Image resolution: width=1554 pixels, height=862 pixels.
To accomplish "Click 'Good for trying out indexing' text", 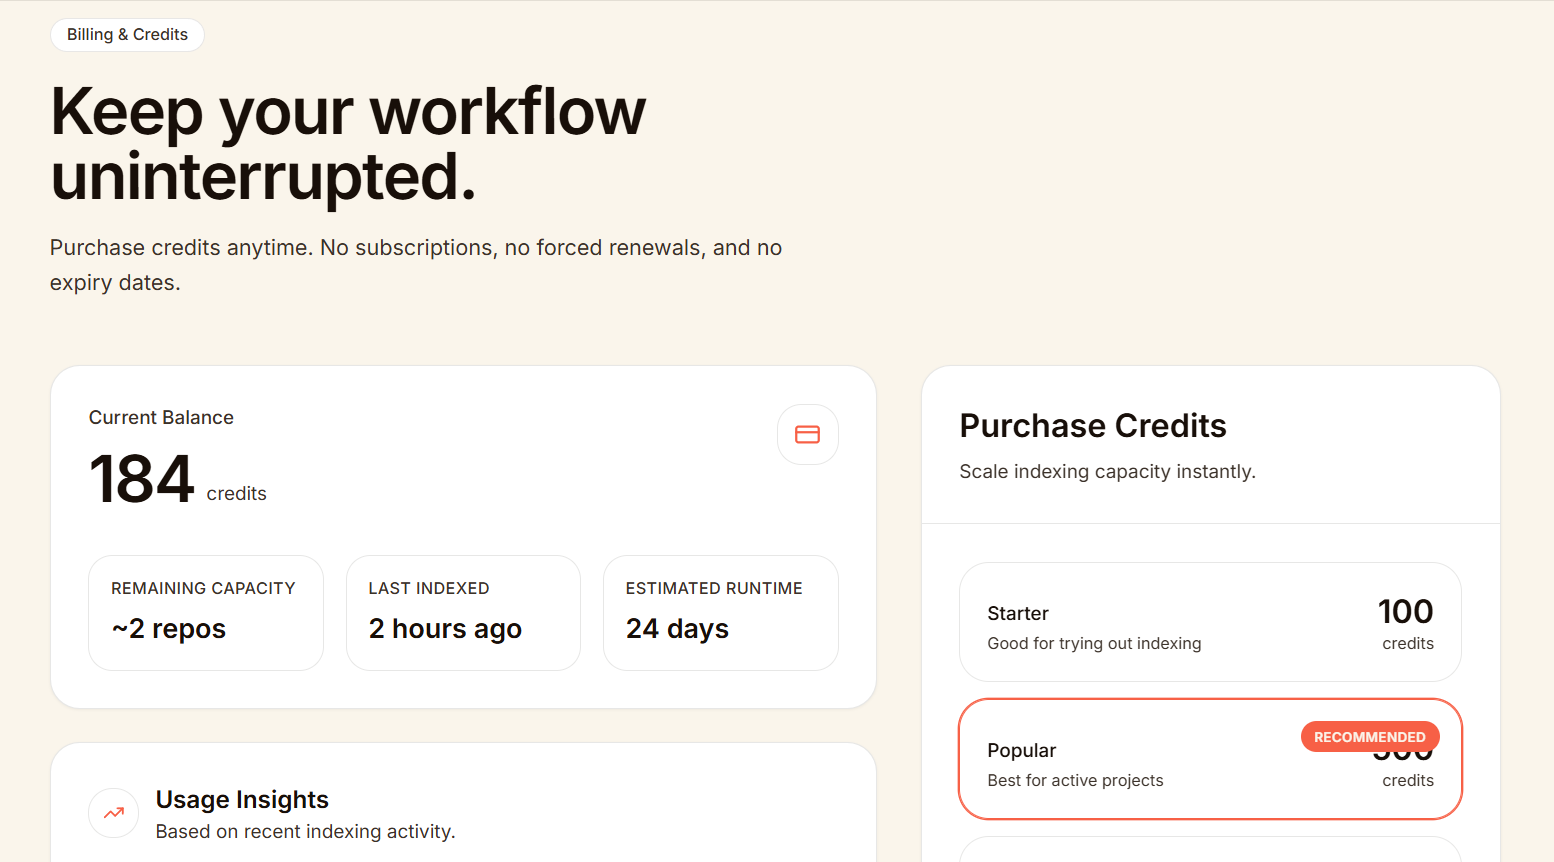I will click(x=1094, y=643).
